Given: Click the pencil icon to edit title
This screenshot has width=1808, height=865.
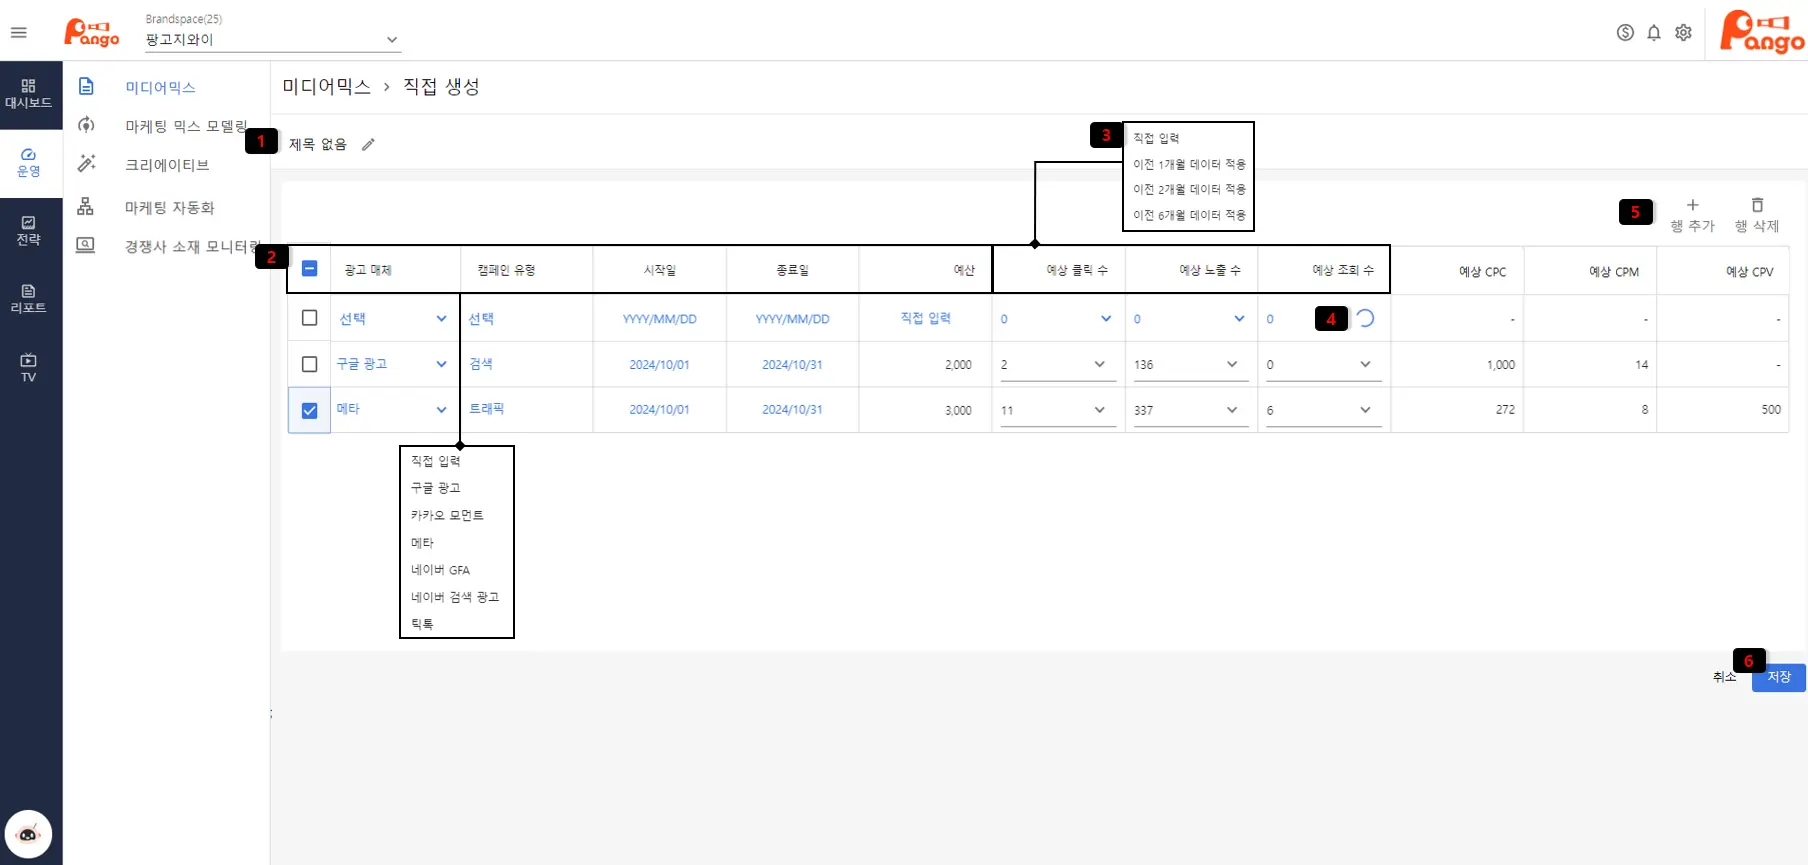Looking at the screenshot, I should 368,145.
